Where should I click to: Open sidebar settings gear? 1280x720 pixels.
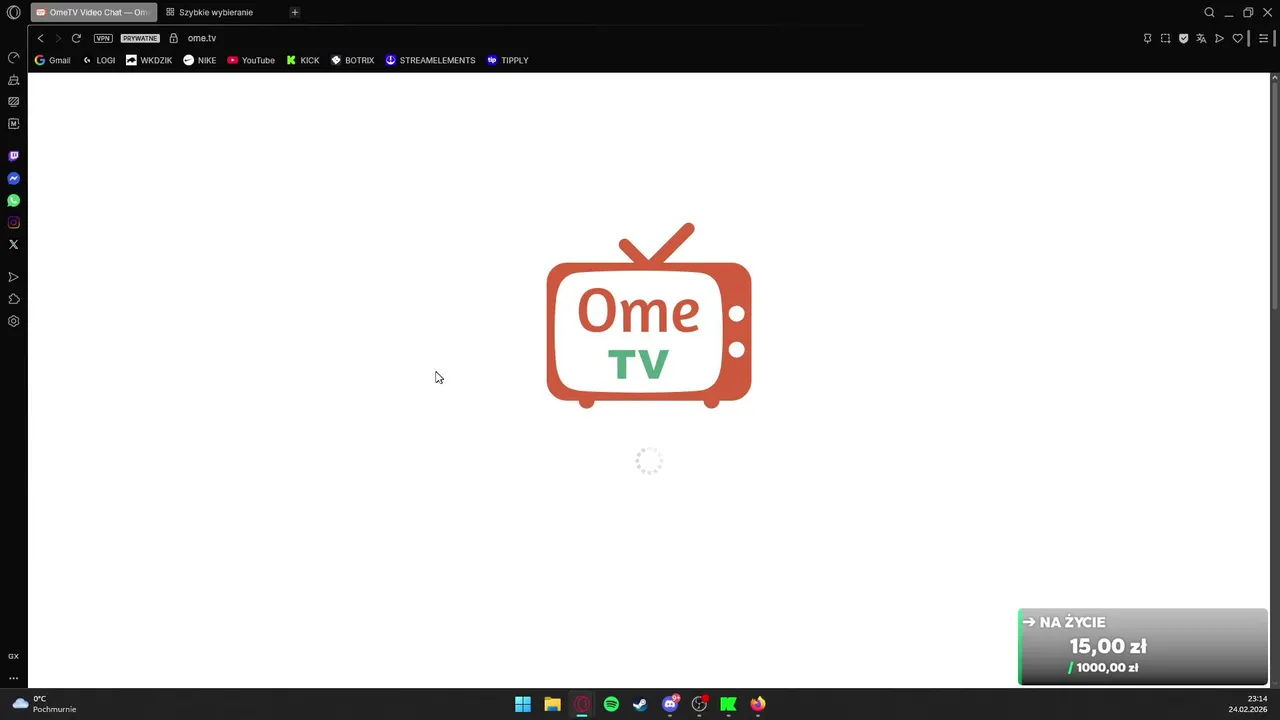(x=14, y=321)
